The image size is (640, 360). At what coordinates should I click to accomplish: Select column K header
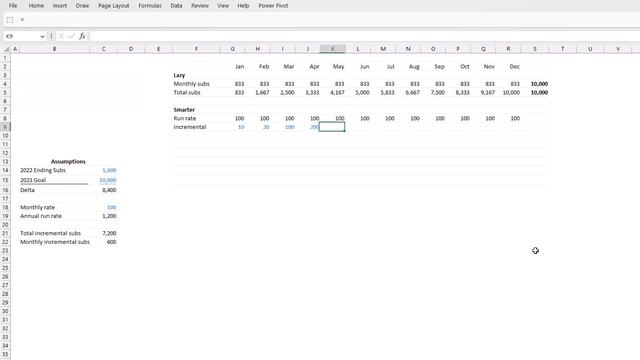[x=333, y=49]
